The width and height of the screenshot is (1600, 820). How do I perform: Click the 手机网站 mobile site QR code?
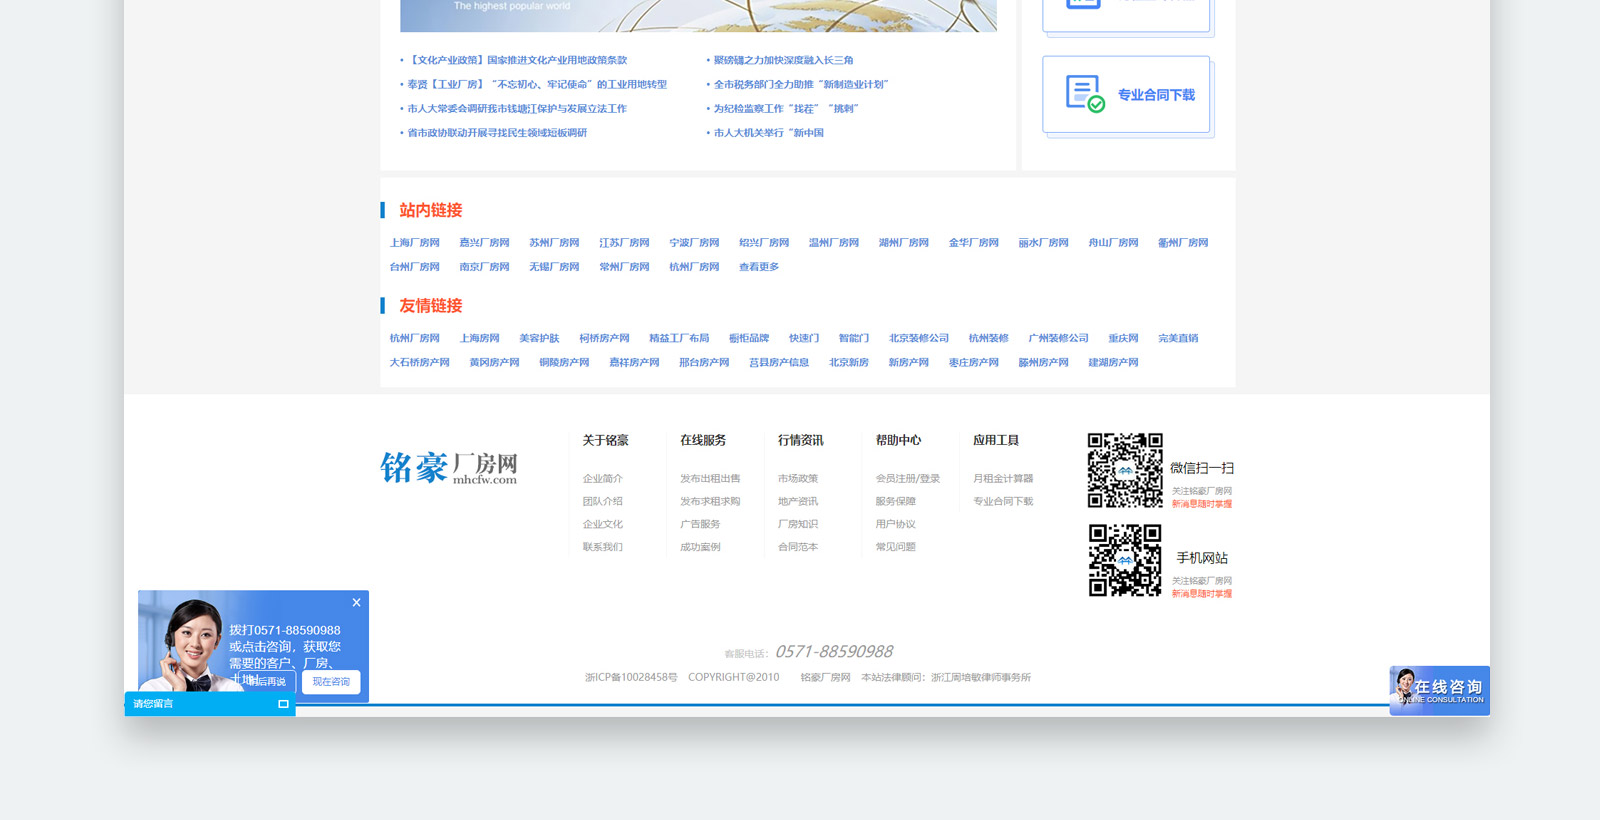(x=1125, y=560)
